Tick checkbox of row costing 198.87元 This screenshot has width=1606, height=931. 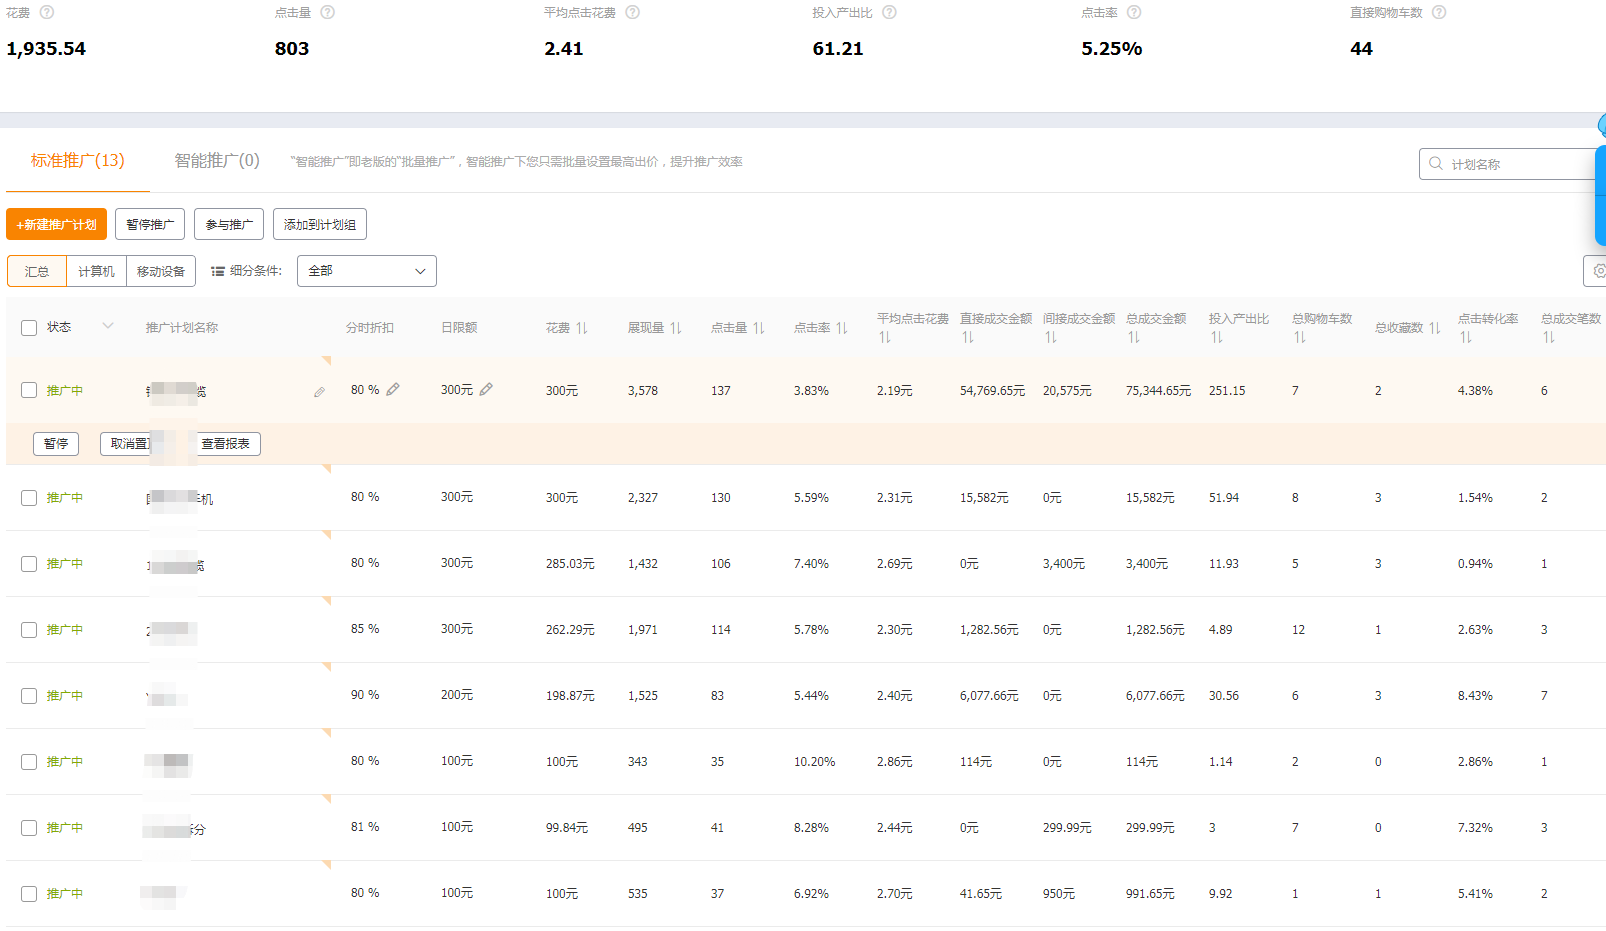pyautogui.click(x=29, y=696)
